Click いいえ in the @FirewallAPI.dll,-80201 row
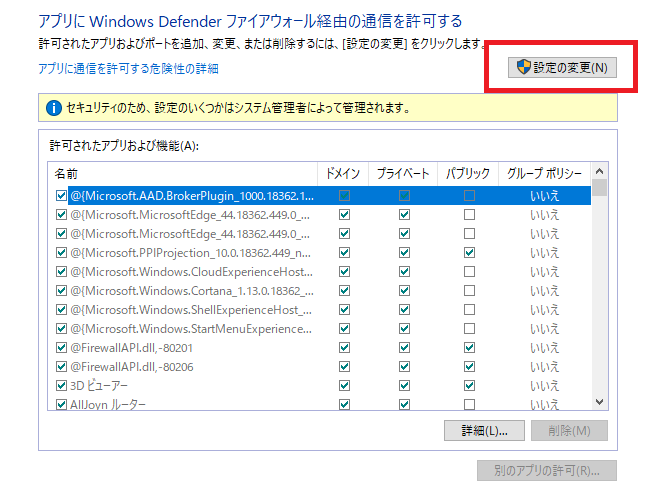Viewport: 662px width, 503px height. [x=544, y=348]
